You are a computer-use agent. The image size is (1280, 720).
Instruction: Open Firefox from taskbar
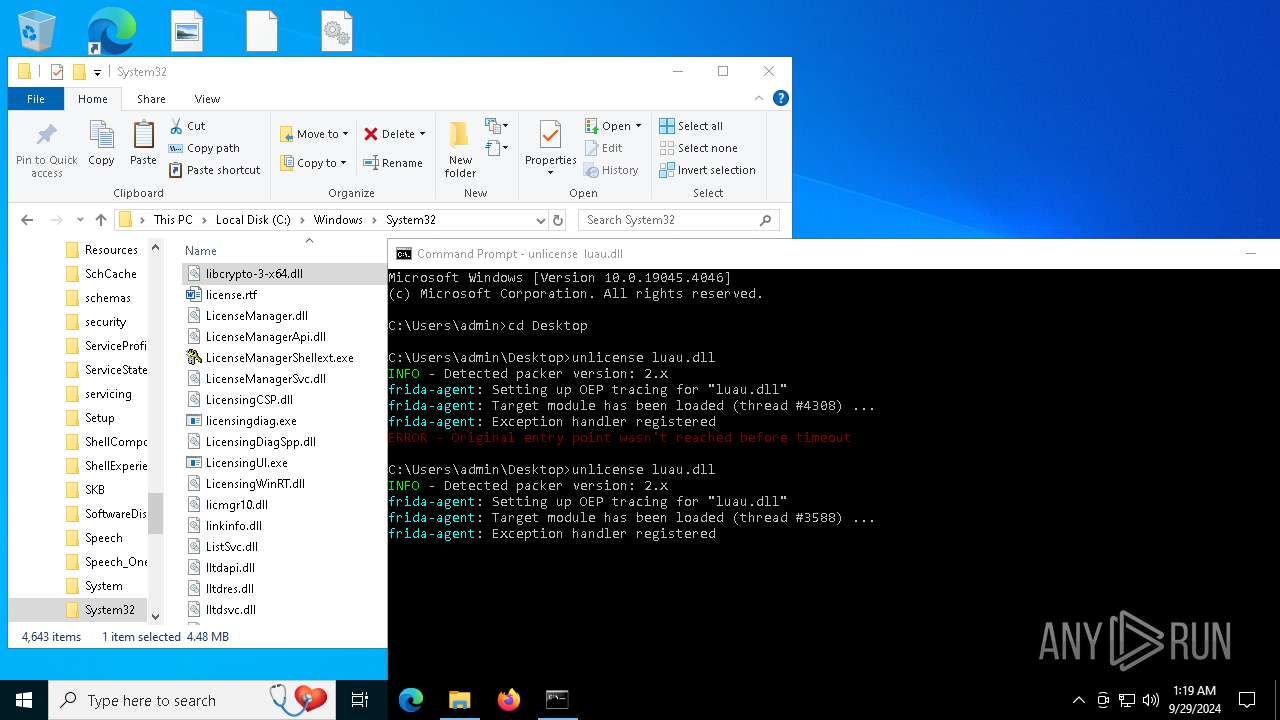click(508, 700)
